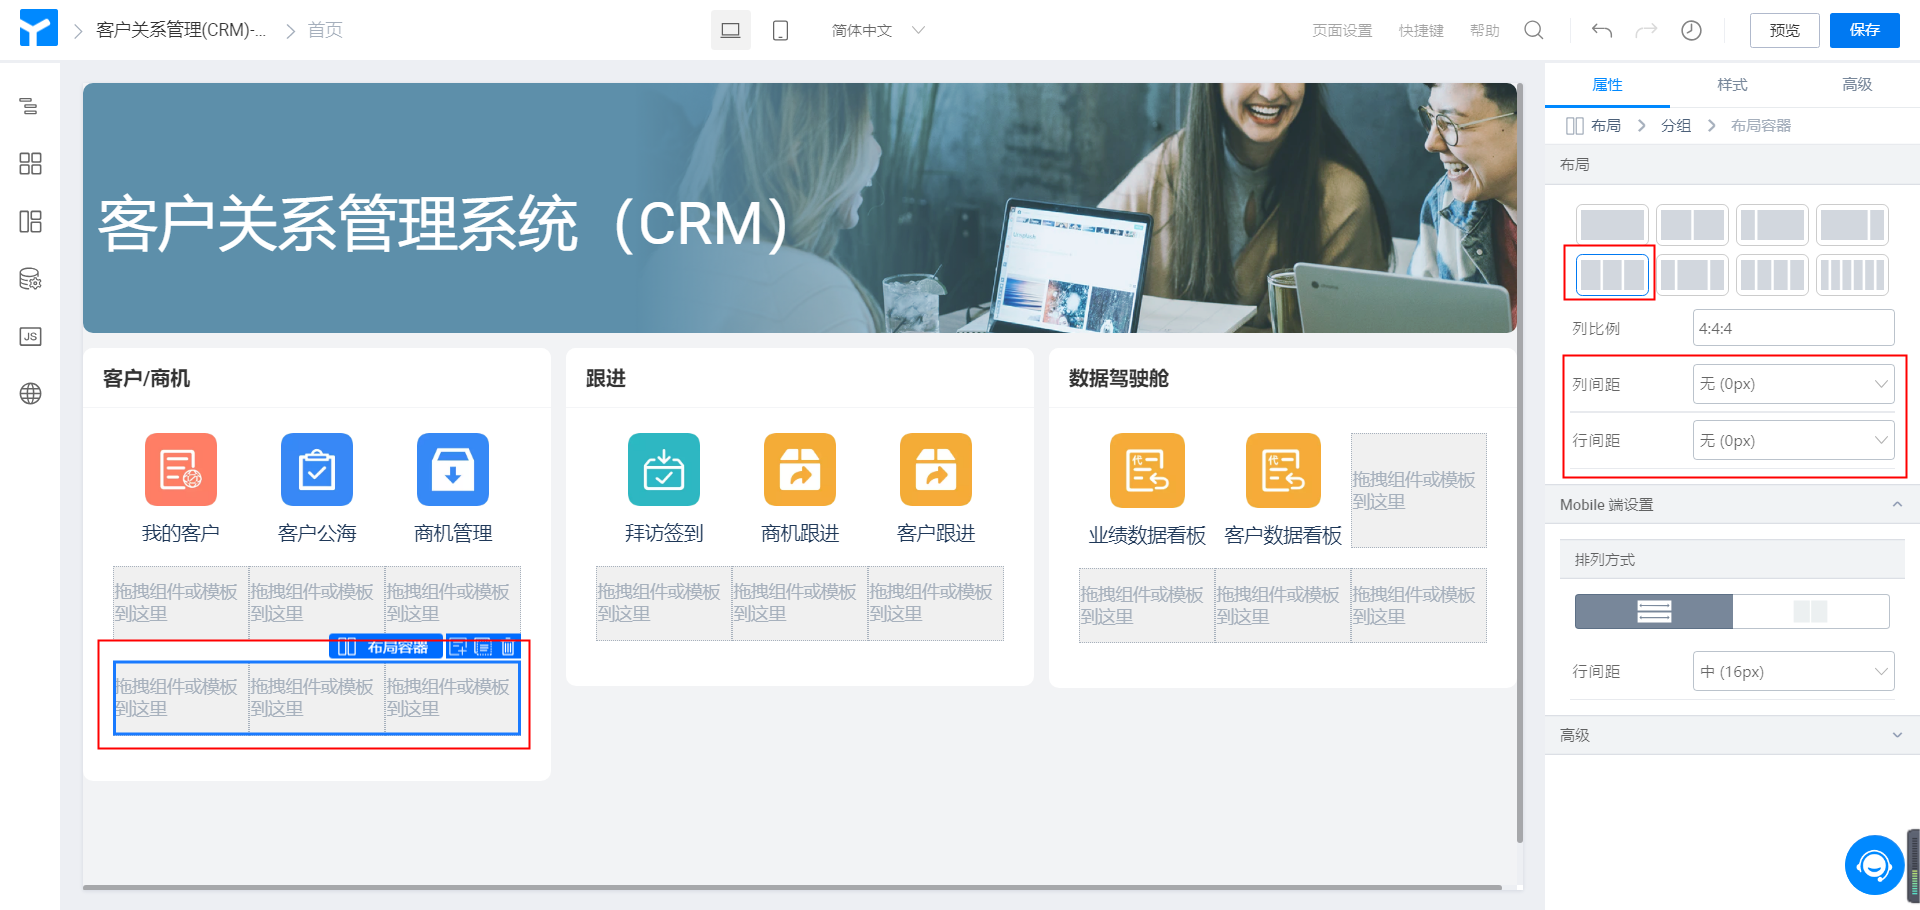
Task: Click the 首页 breadcrumb text
Action: click(x=325, y=30)
